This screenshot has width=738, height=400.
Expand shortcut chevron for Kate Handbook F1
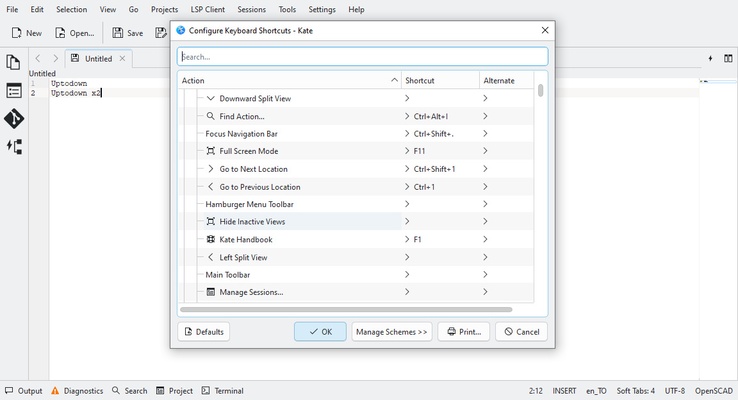[407, 240]
